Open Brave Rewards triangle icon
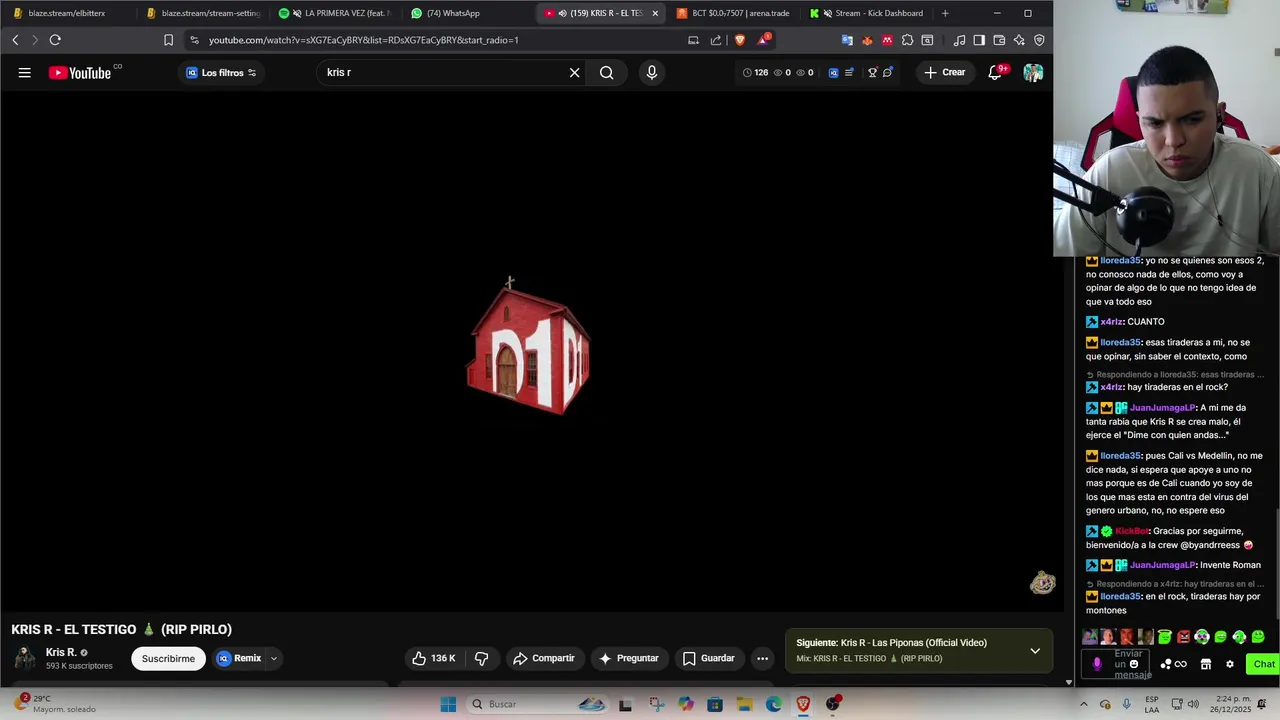The width and height of the screenshot is (1280, 720). coord(765,40)
